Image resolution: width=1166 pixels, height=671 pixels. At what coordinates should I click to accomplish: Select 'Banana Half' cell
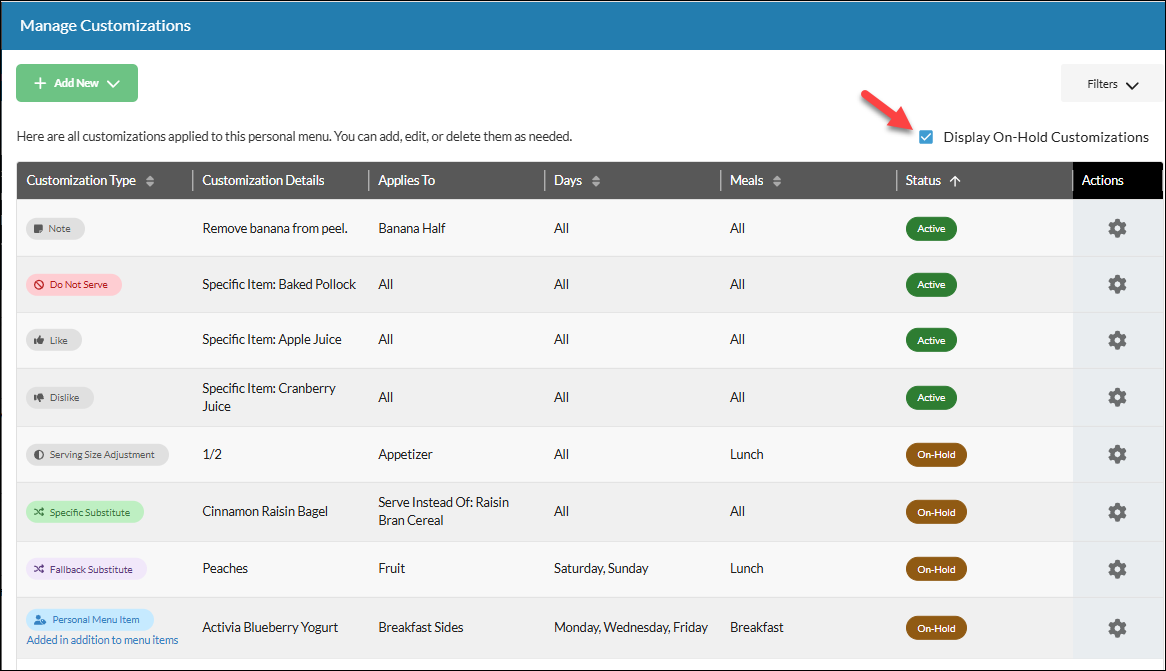412,228
